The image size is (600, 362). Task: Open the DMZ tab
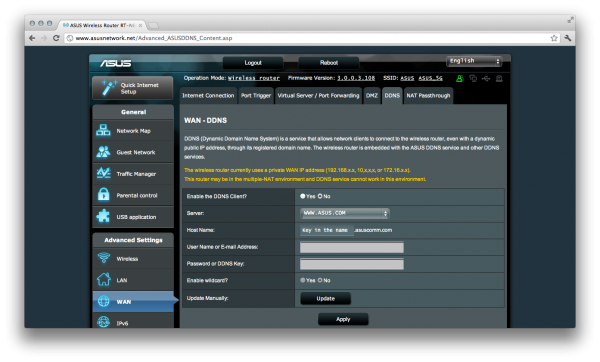[372, 96]
